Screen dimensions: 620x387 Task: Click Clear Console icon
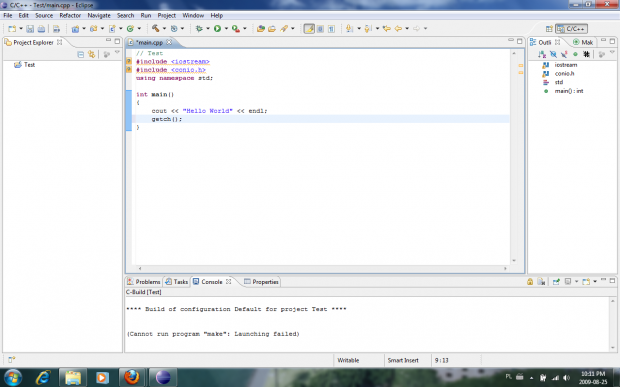[x=542, y=281]
